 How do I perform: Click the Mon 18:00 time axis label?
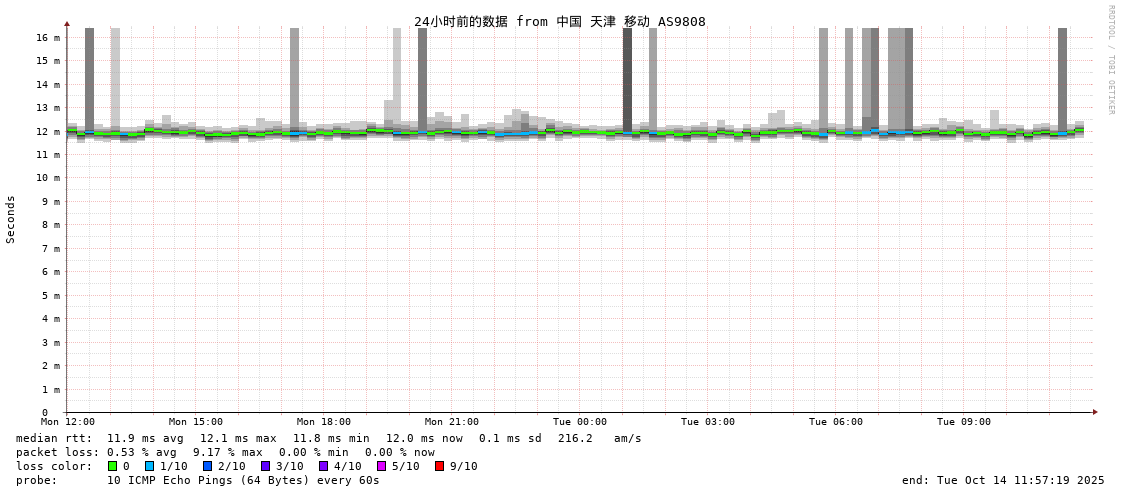point(324,422)
